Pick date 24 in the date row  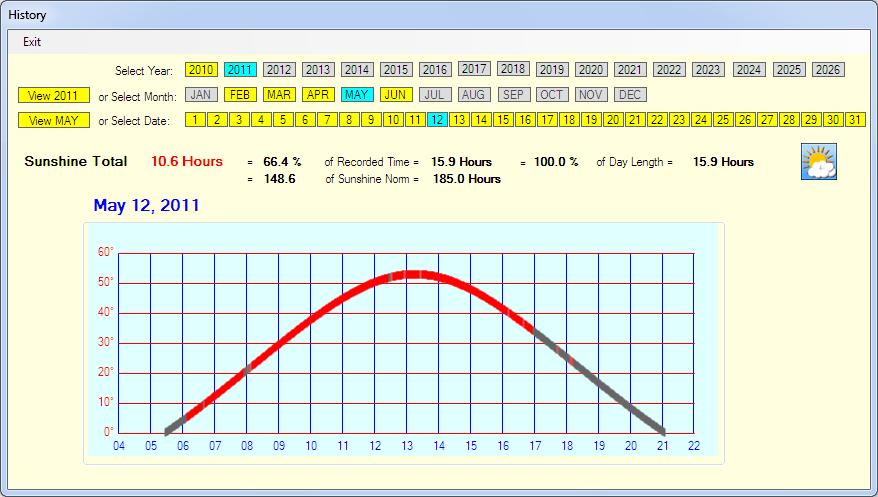tap(701, 120)
